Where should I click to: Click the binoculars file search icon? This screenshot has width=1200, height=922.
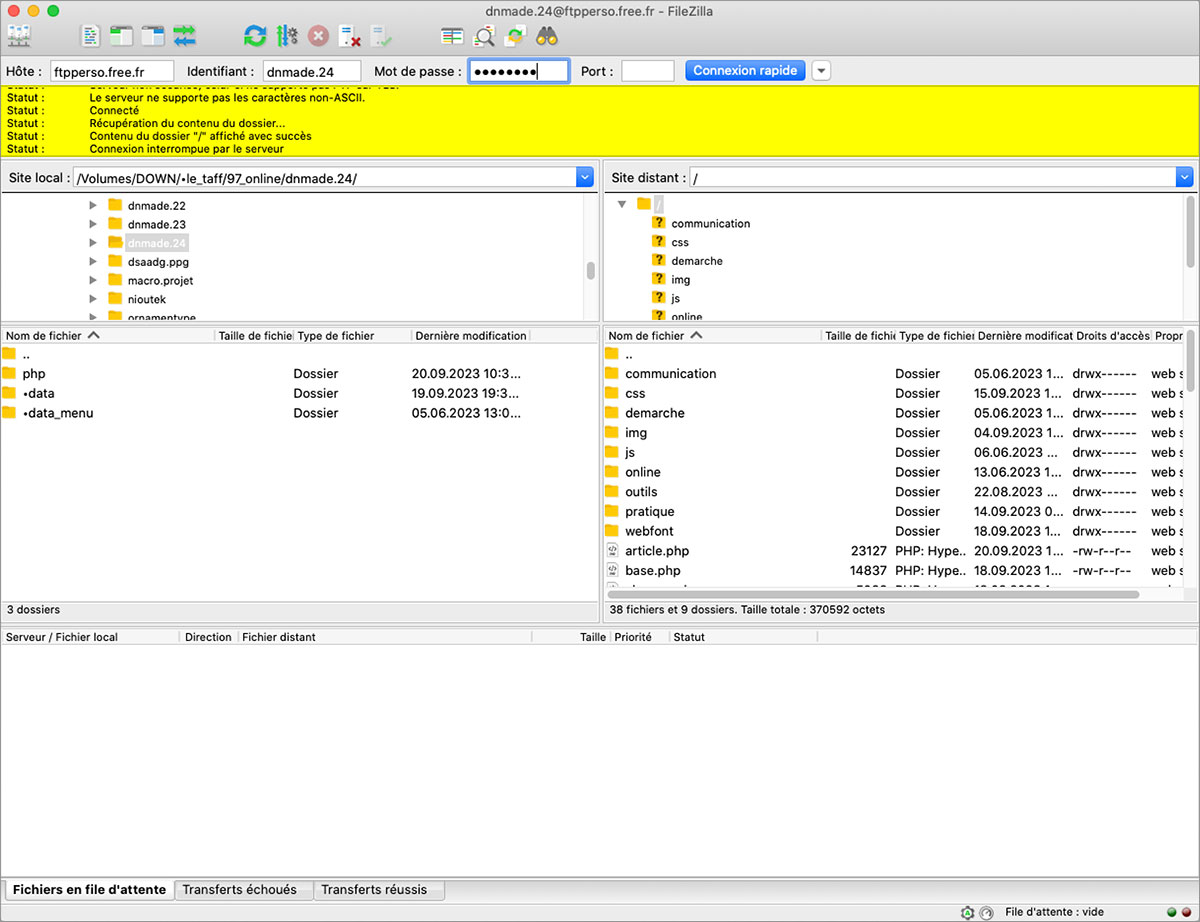point(546,37)
